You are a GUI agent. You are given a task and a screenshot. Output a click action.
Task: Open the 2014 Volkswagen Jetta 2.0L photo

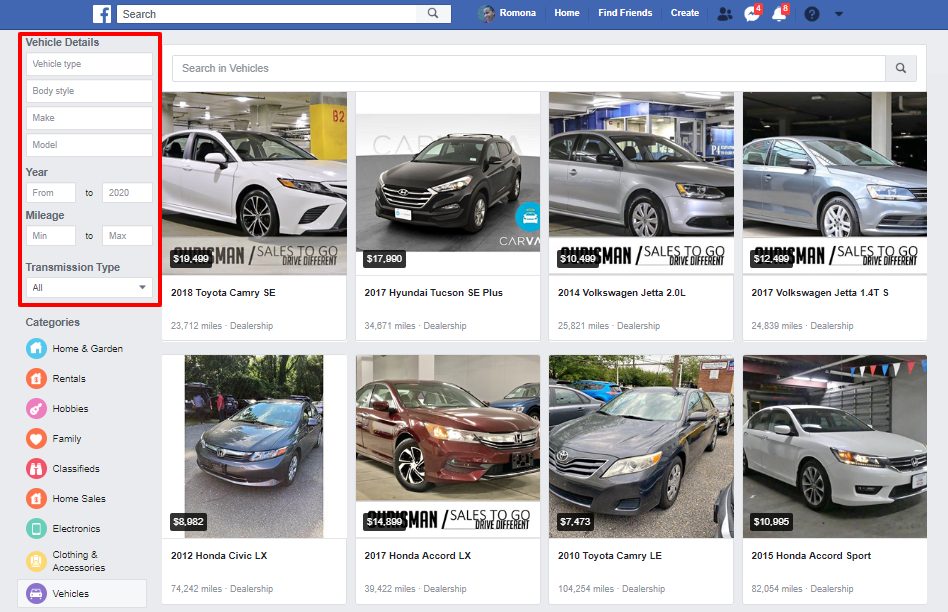pos(641,183)
